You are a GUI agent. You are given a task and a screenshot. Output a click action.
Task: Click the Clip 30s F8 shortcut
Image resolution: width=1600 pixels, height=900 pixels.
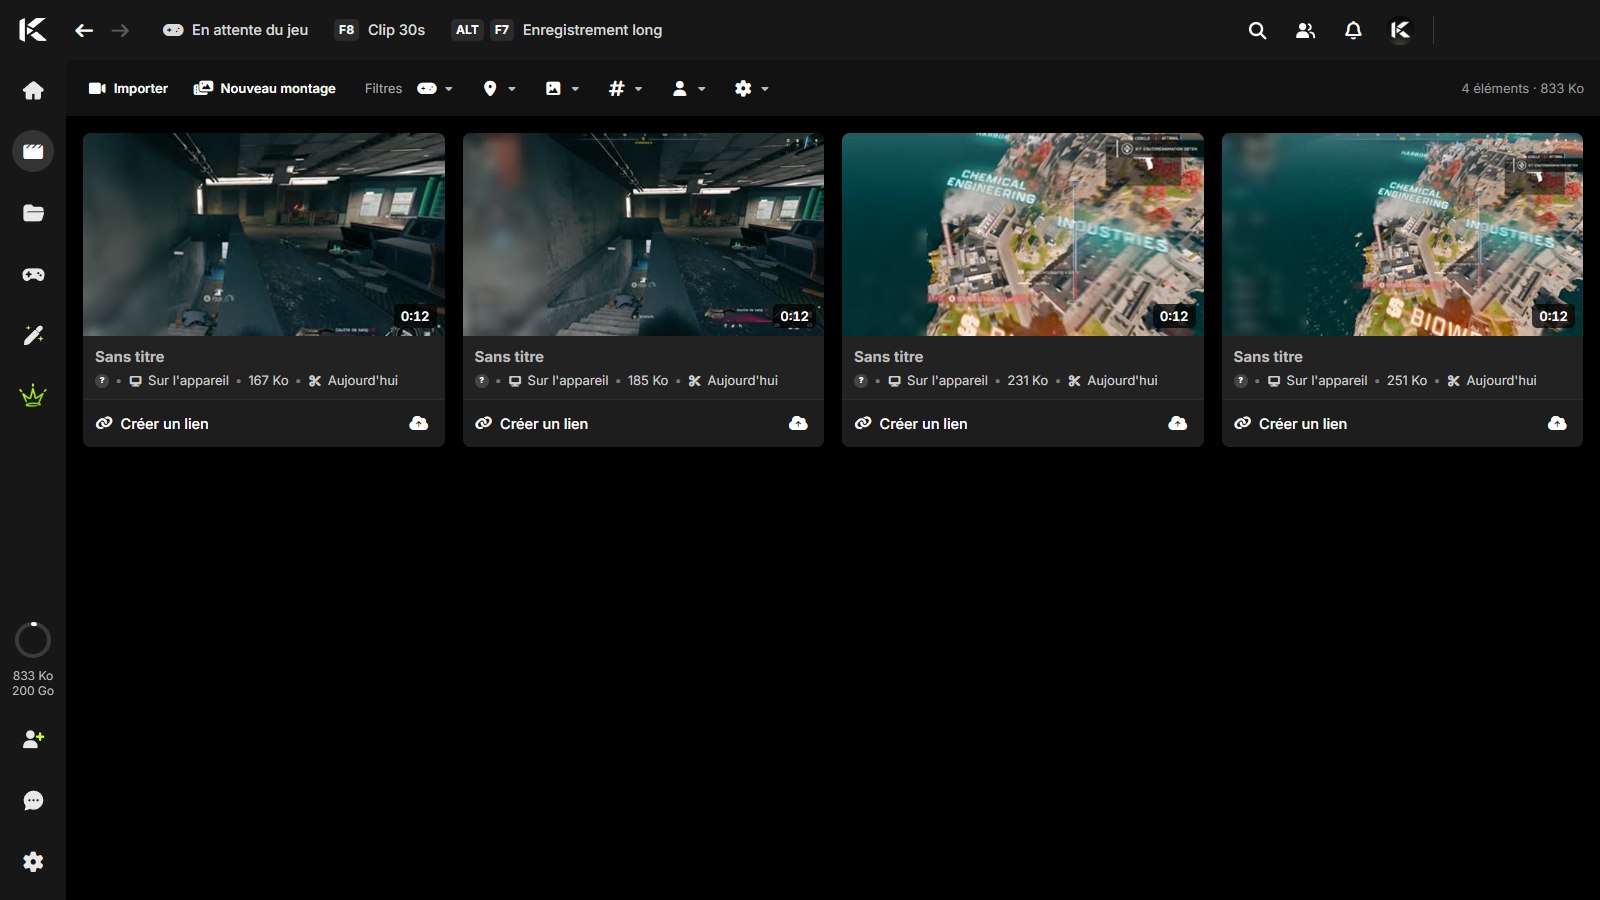tap(380, 30)
